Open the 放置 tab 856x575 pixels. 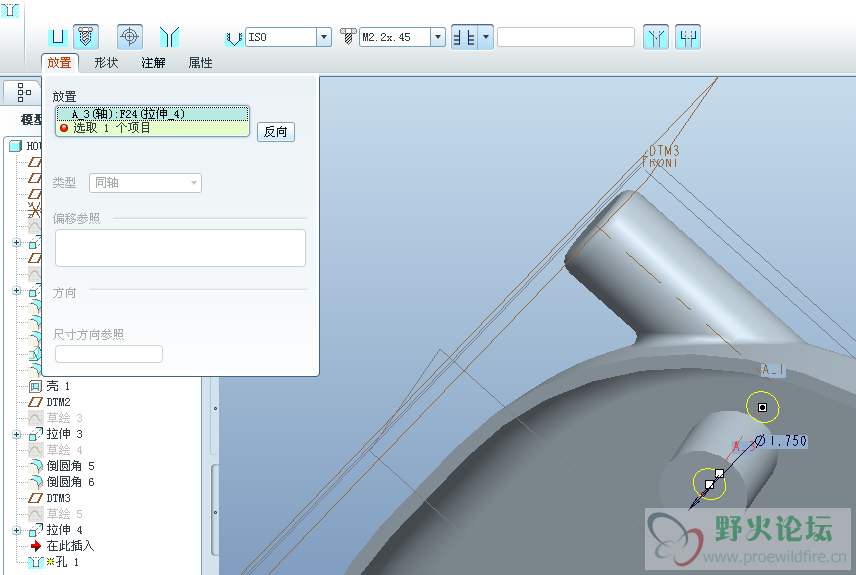coord(60,63)
